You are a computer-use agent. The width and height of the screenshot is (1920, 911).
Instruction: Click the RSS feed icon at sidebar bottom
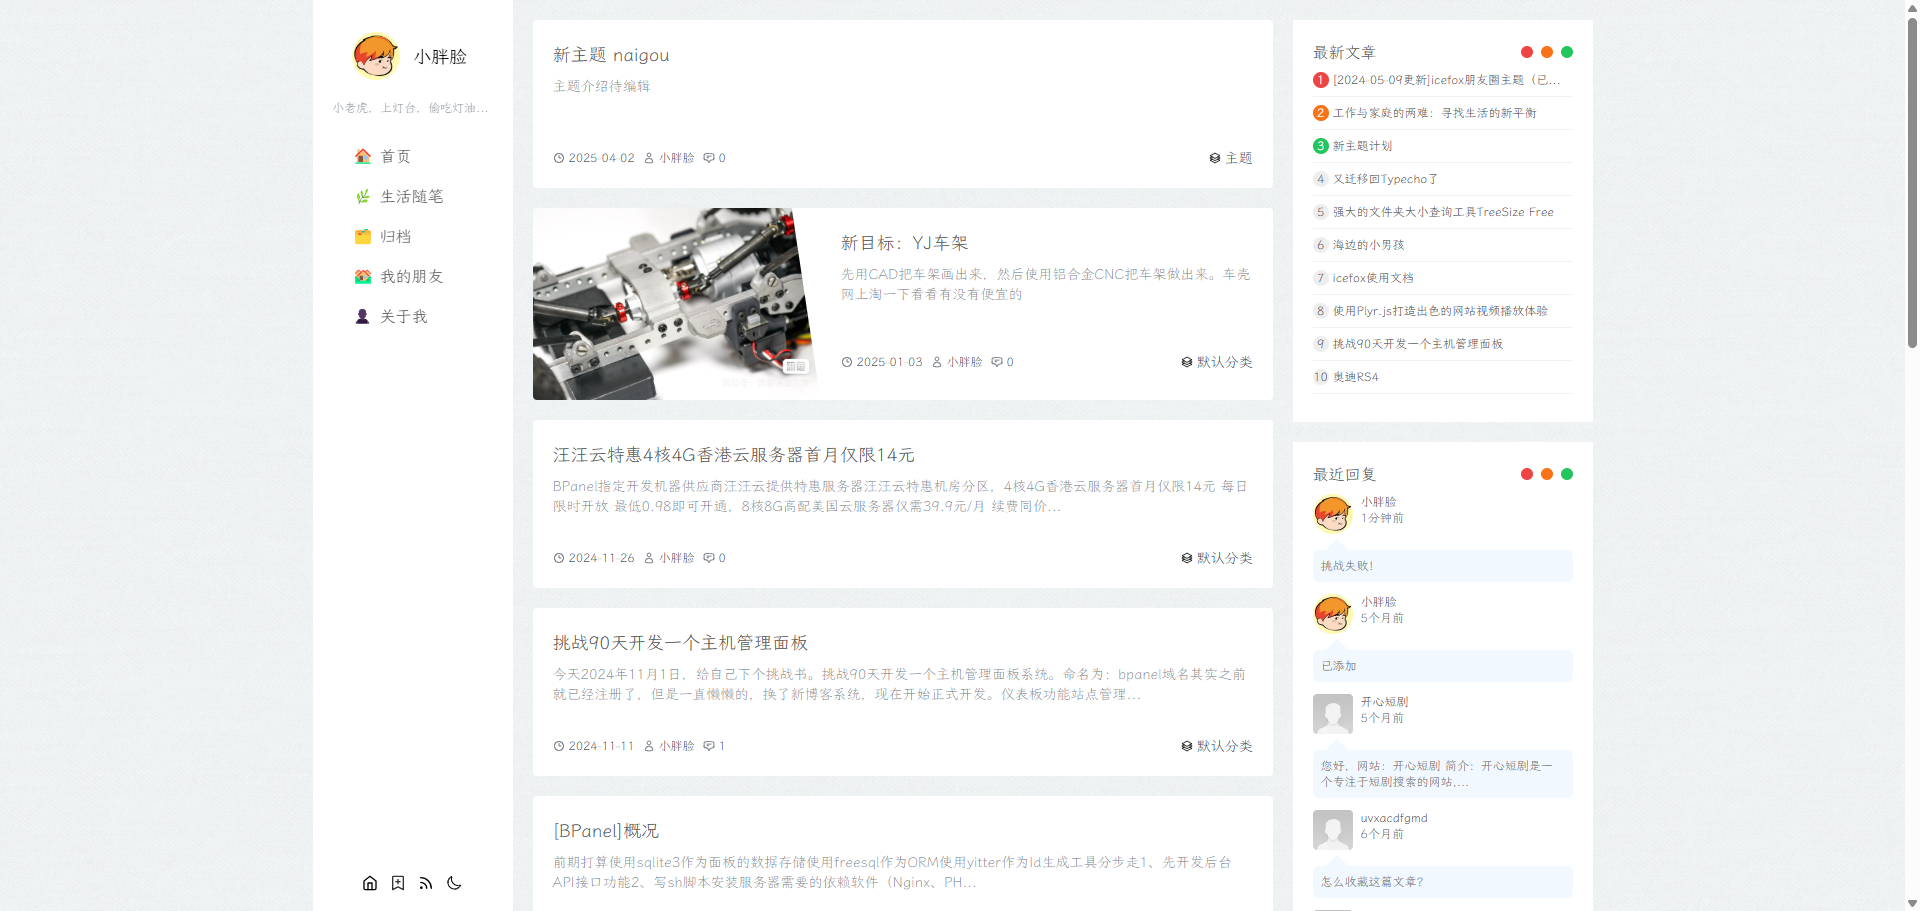point(426,883)
